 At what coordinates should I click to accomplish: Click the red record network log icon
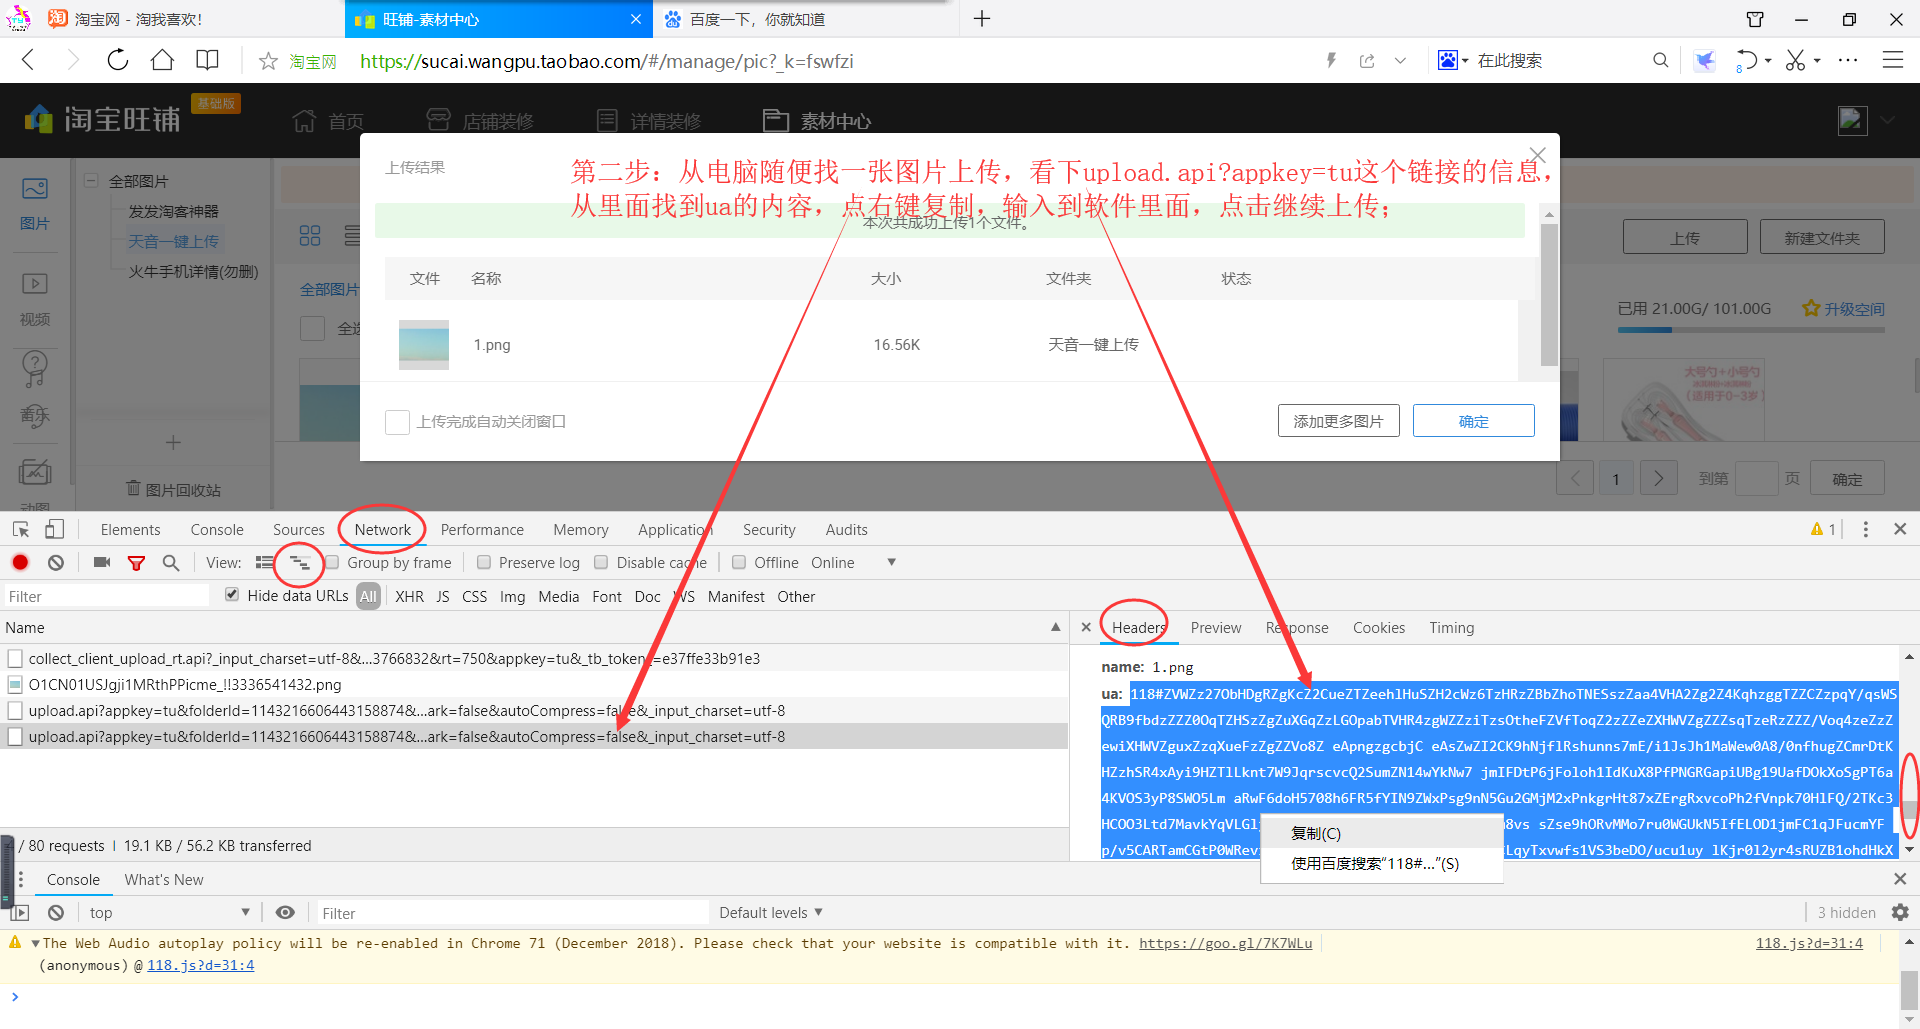point(20,563)
